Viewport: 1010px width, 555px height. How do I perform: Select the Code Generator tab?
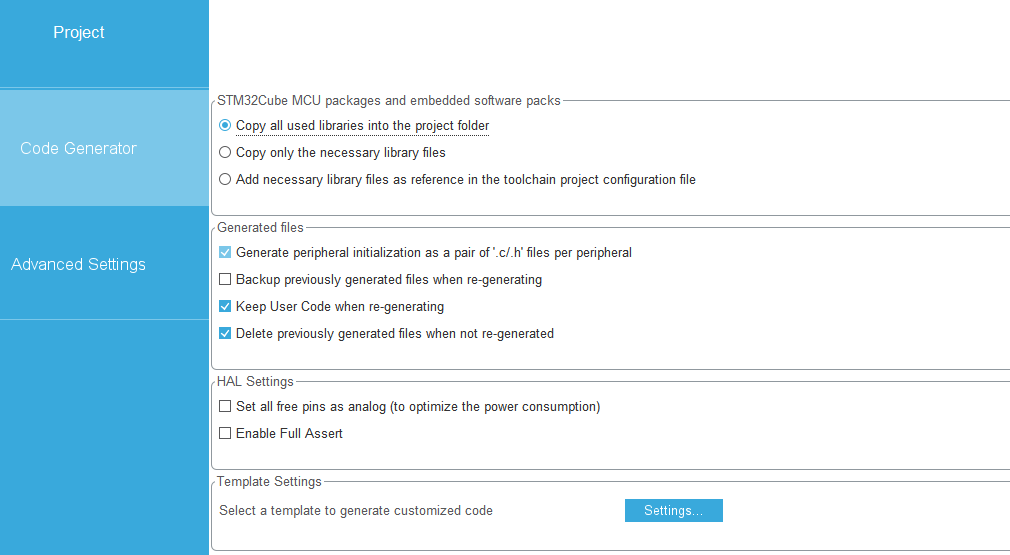click(79, 148)
